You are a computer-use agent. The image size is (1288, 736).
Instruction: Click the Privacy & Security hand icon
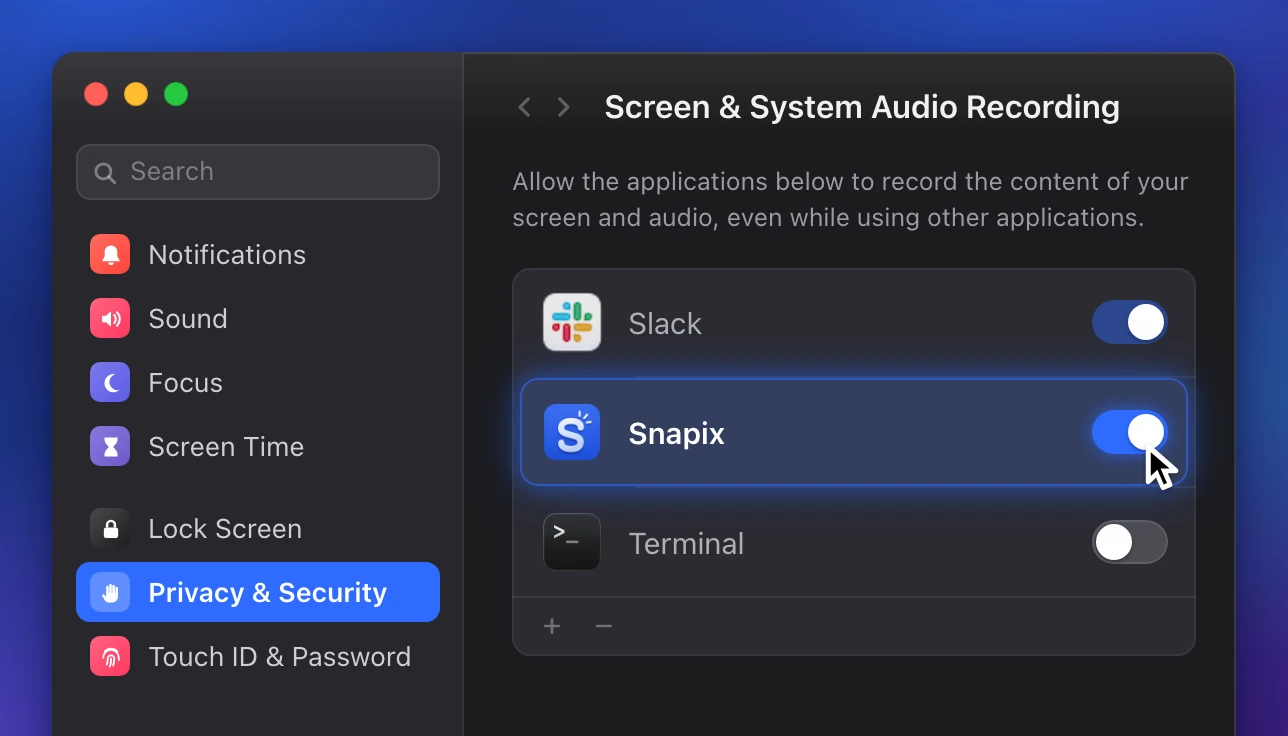[x=110, y=592]
